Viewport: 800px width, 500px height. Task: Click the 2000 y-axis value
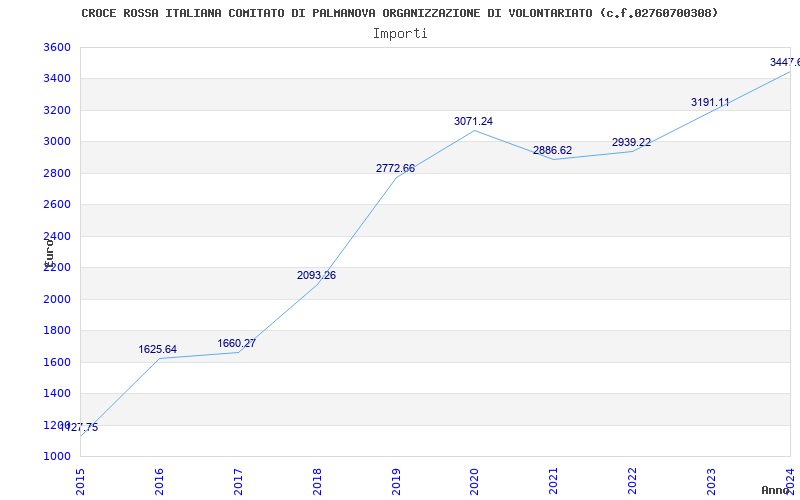tap(57, 299)
